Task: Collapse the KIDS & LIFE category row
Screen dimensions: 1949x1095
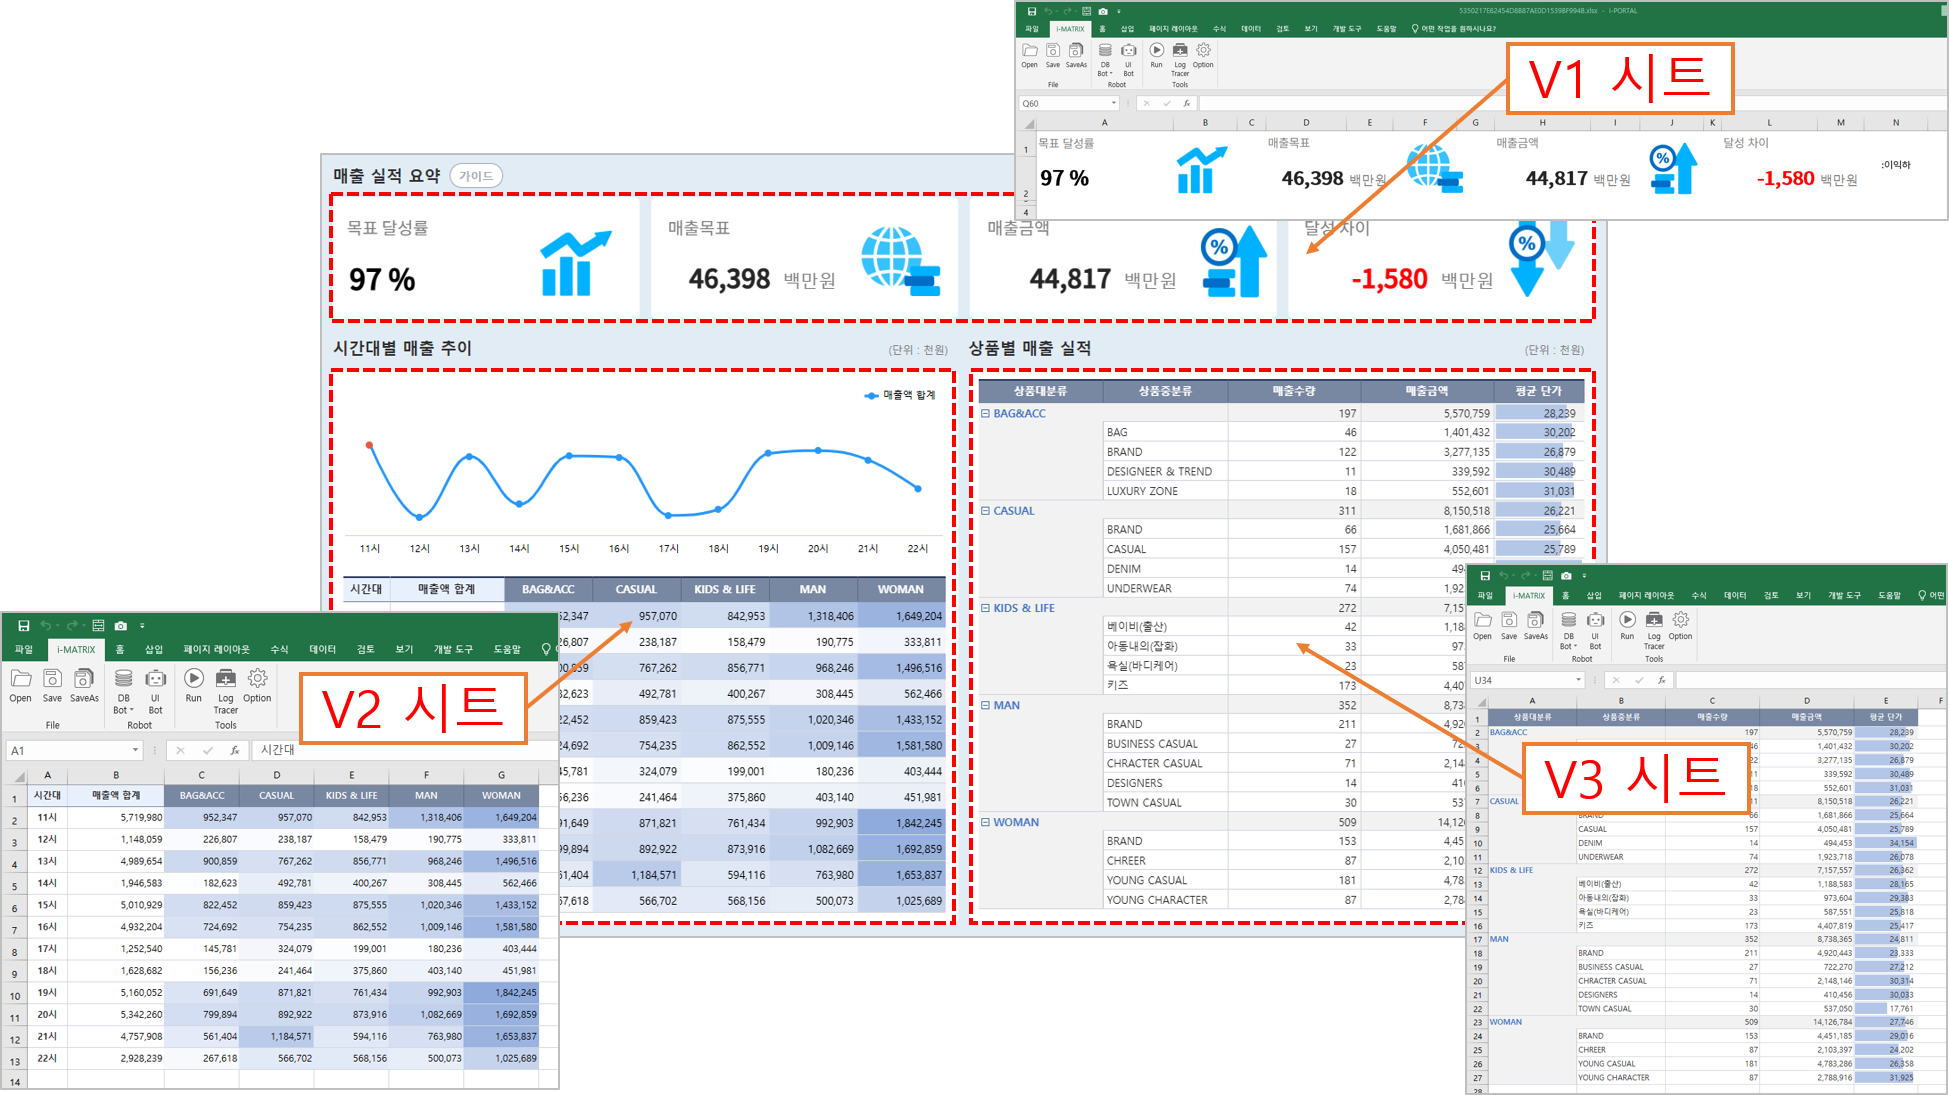Action: (x=985, y=608)
